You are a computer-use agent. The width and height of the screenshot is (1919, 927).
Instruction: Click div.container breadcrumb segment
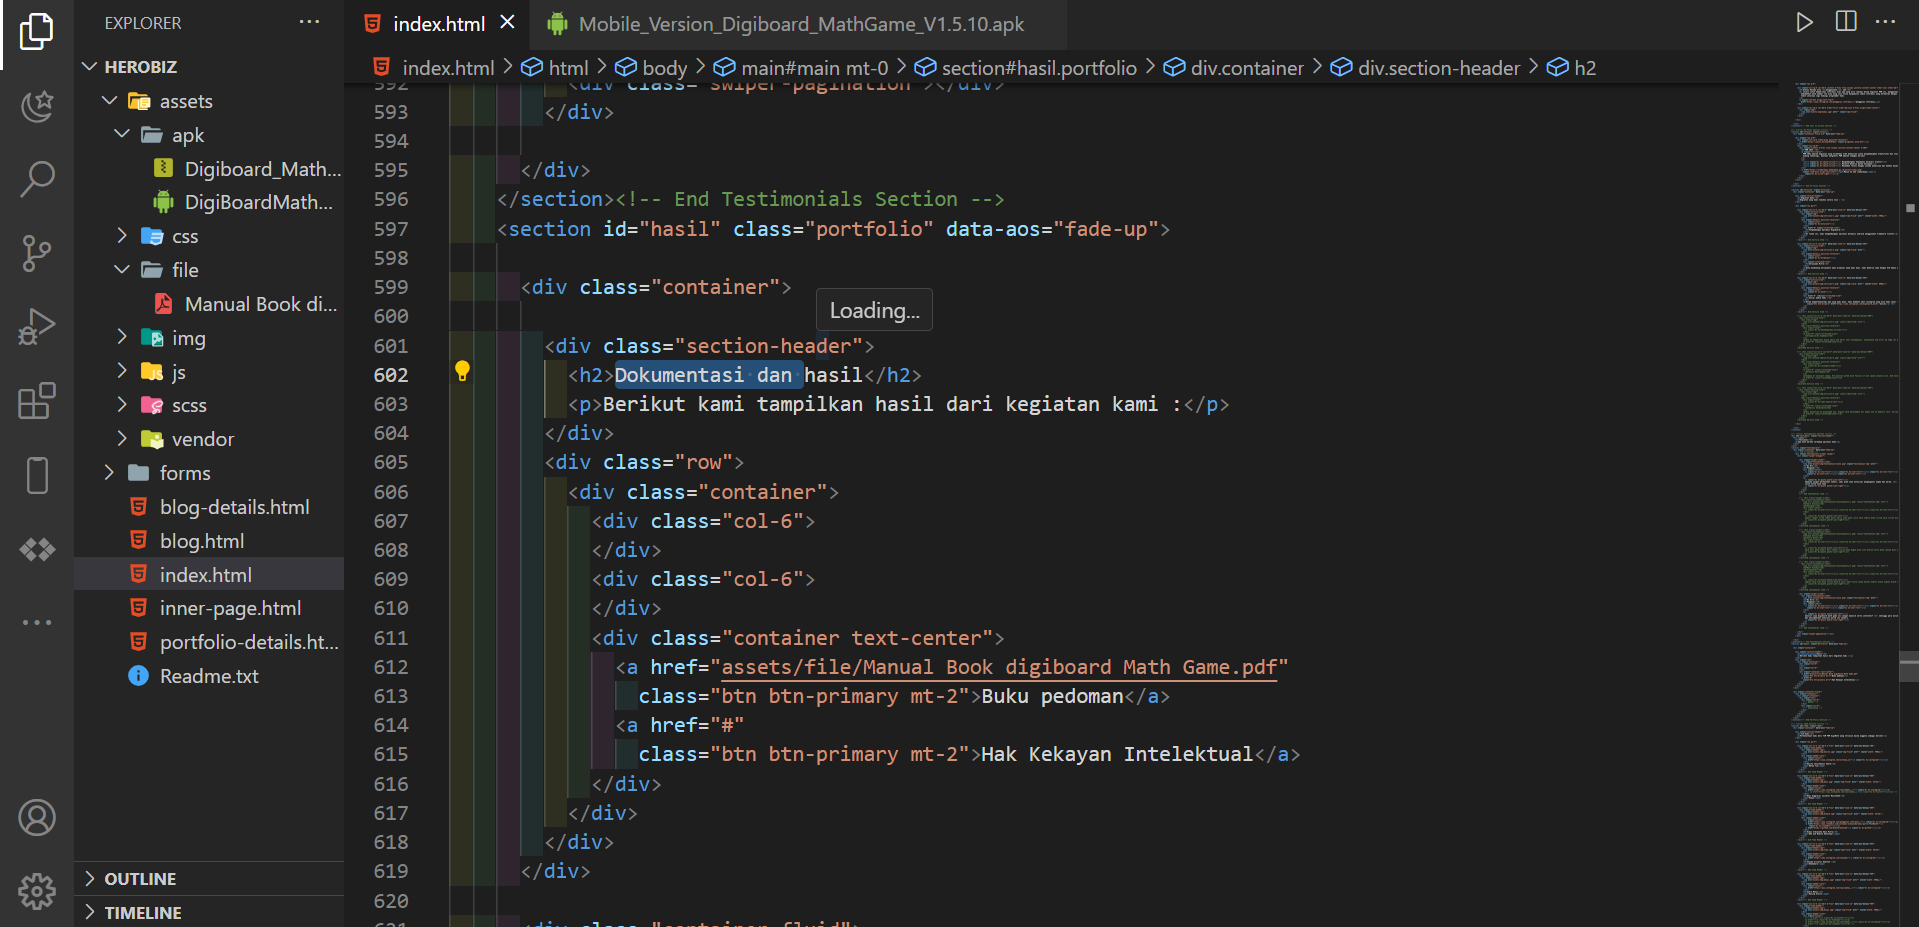click(1234, 67)
